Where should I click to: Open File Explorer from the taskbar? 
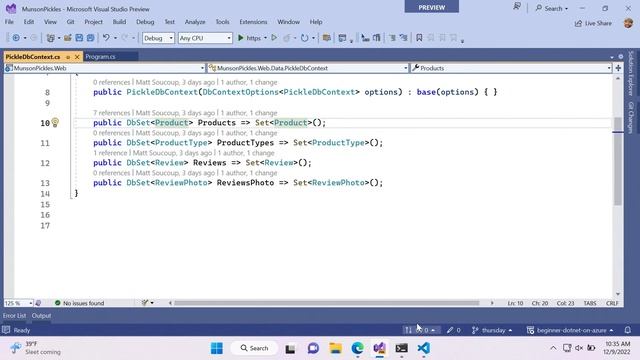click(x=336, y=348)
